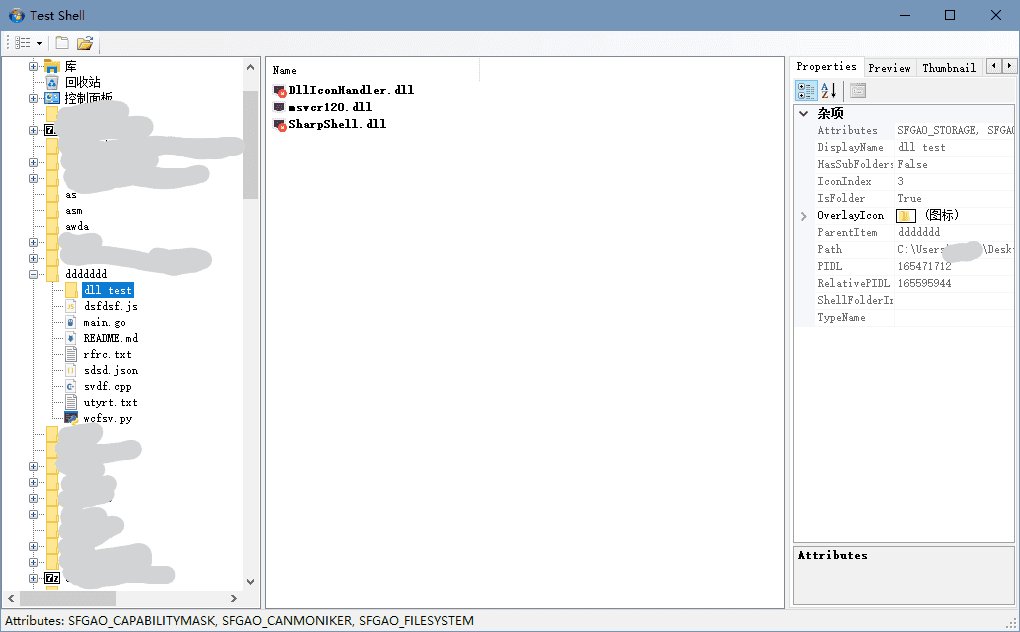Expand the OverlayIcon property
The image size is (1020, 632).
pos(804,216)
